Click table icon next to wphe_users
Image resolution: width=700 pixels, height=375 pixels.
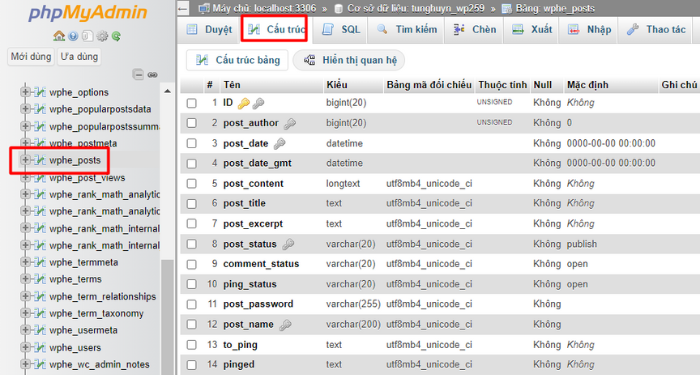pos(40,347)
